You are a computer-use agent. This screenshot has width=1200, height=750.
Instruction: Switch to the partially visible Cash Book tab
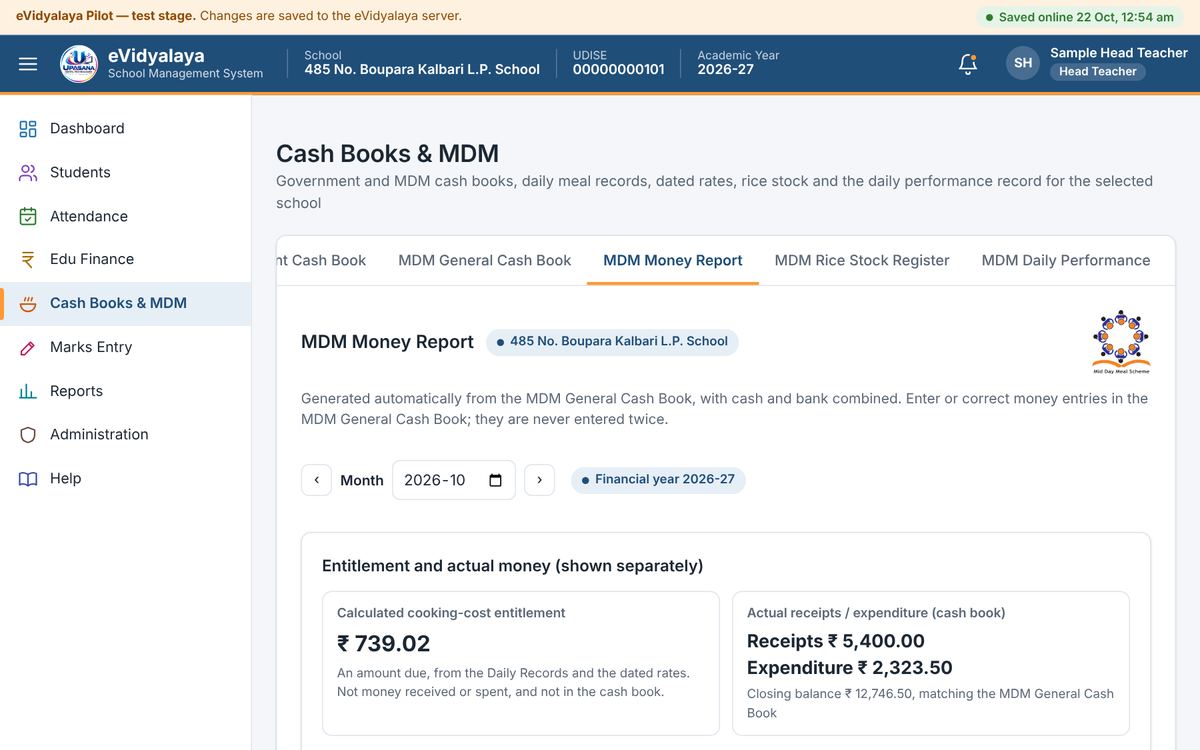pos(322,260)
